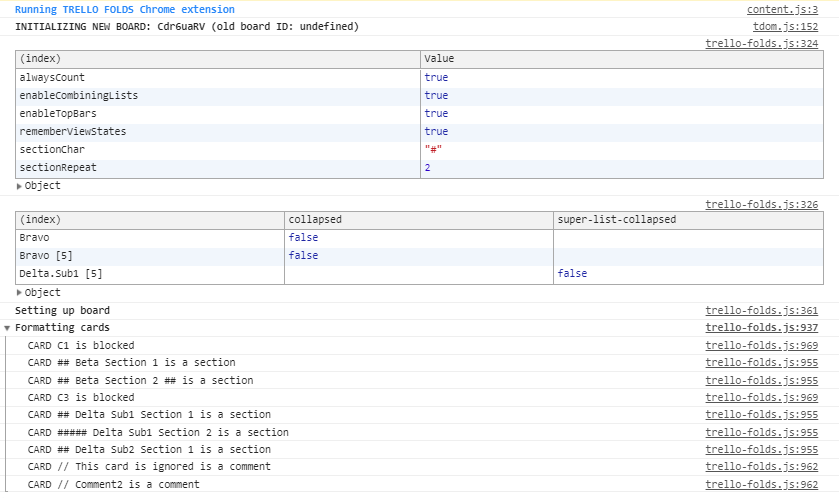Select 'CARD ## Delta Sub2 Section 1' log line
Viewport: 839px width, 498px height.
click(149, 449)
